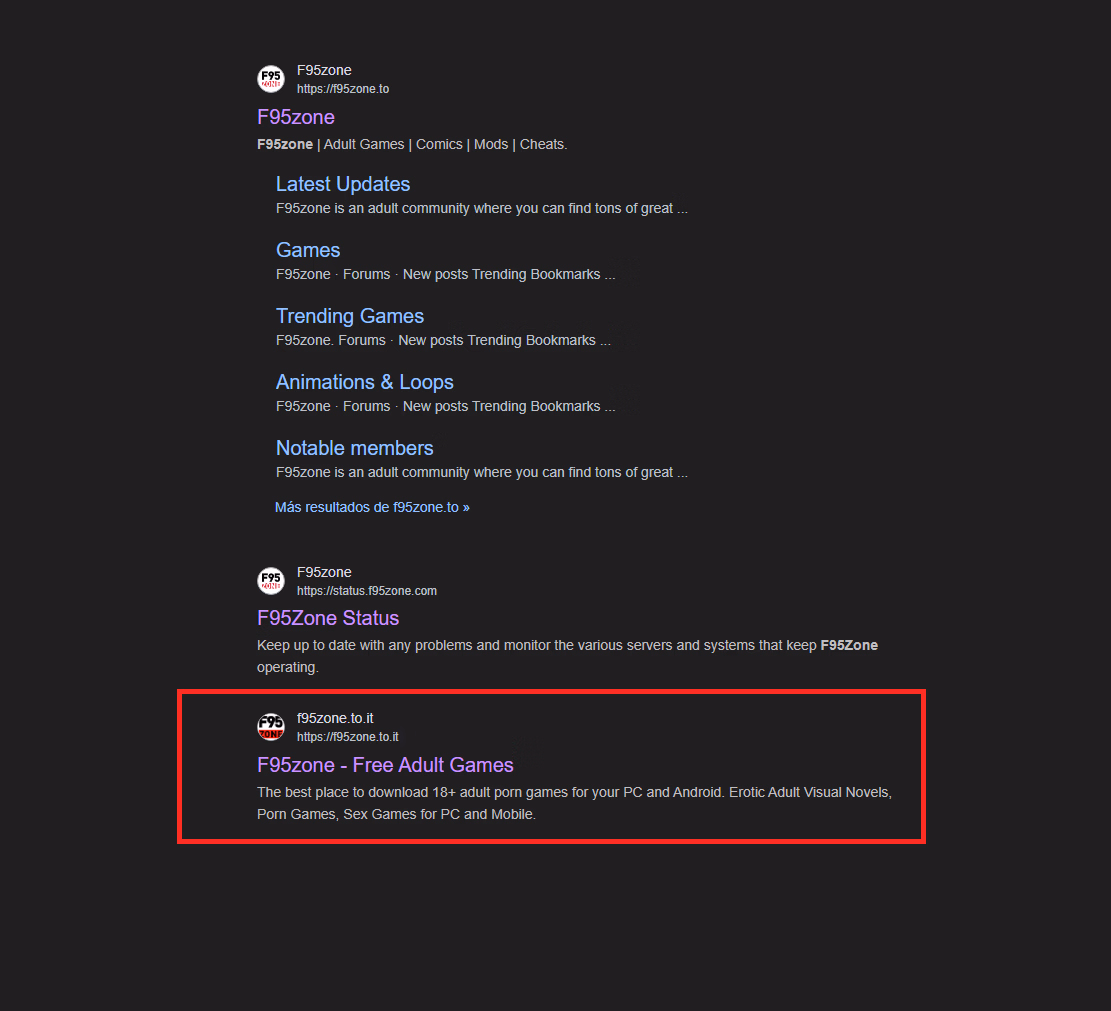The height and width of the screenshot is (1011, 1111).
Task: Open the Games sitelink
Action: 308,250
